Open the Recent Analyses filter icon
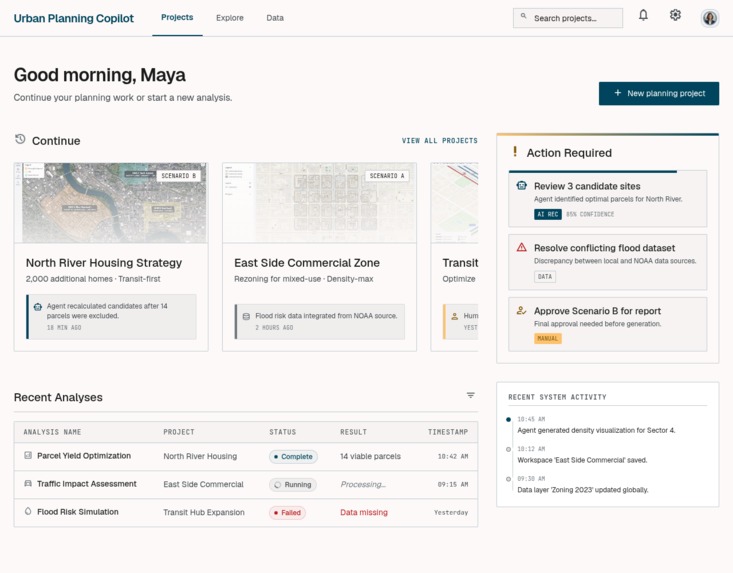 (x=471, y=395)
